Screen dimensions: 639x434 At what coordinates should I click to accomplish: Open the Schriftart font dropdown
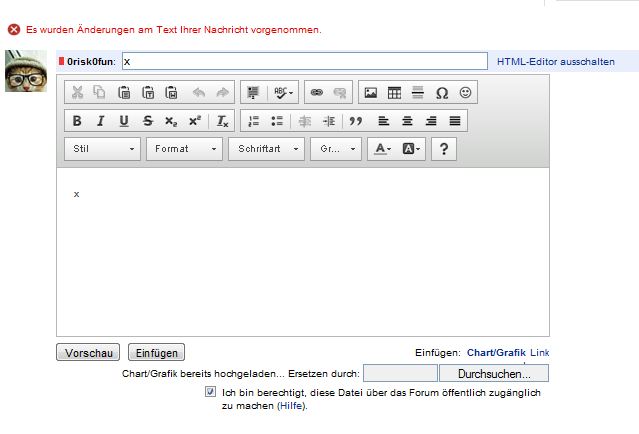(266, 149)
